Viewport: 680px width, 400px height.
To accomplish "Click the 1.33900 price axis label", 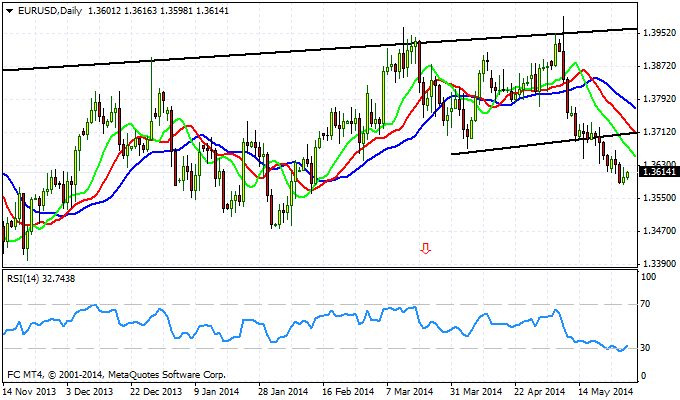I will coord(660,263).
